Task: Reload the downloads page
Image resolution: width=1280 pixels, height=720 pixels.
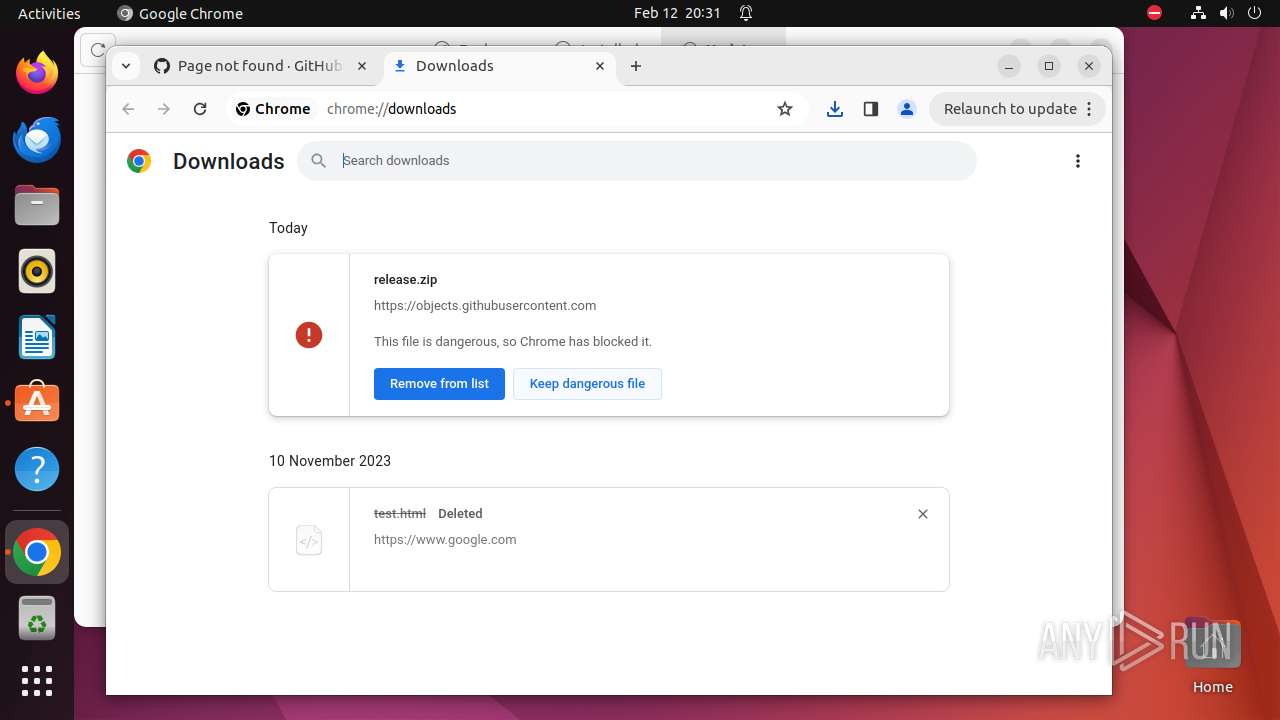Action: (200, 109)
